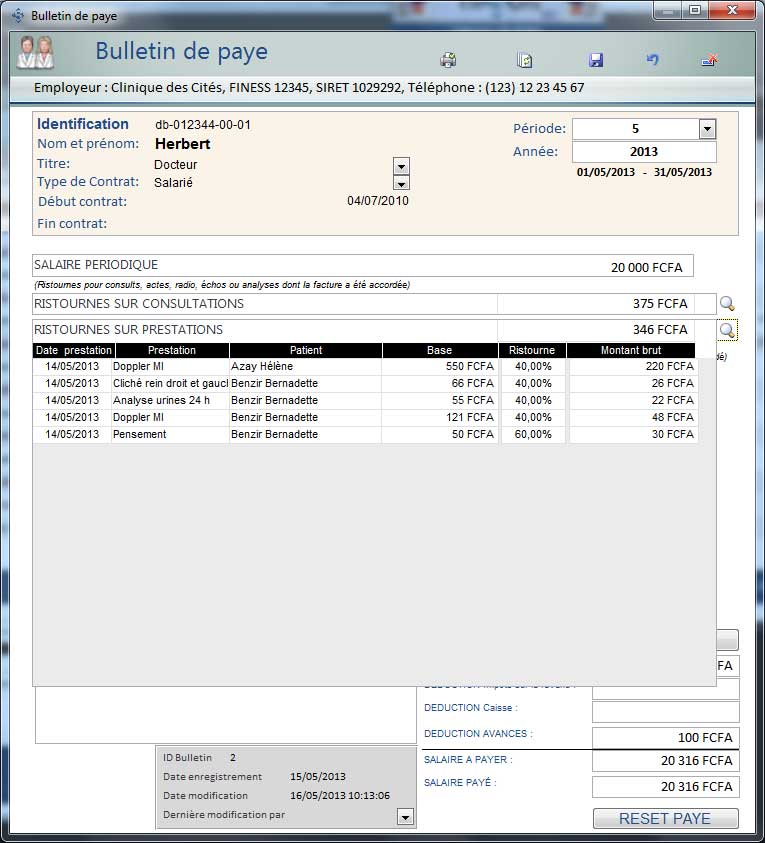Click the SALAIRE PAYÉ value field
The image size is (765, 843).
[666, 787]
